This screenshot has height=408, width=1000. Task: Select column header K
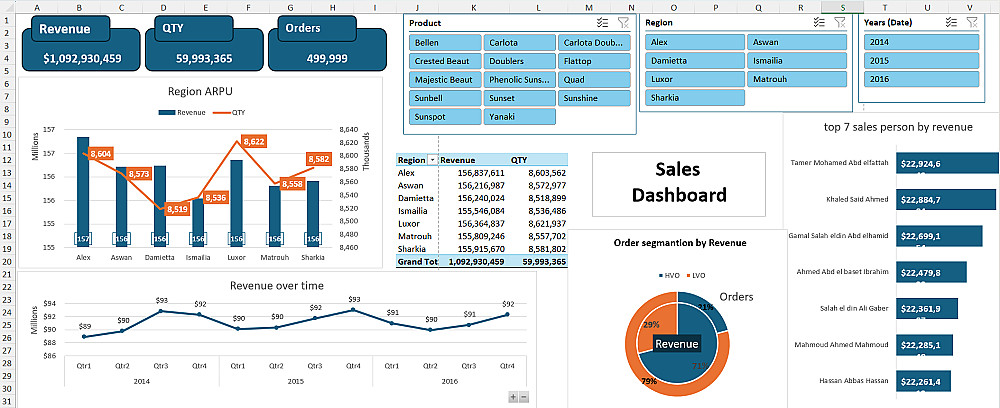tap(473, 6)
